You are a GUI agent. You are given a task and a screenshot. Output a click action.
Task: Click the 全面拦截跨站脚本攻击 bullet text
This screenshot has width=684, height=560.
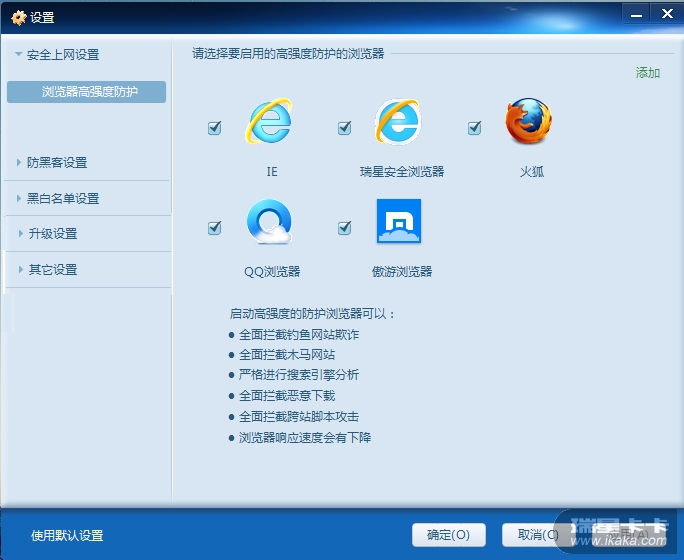(299, 417)
